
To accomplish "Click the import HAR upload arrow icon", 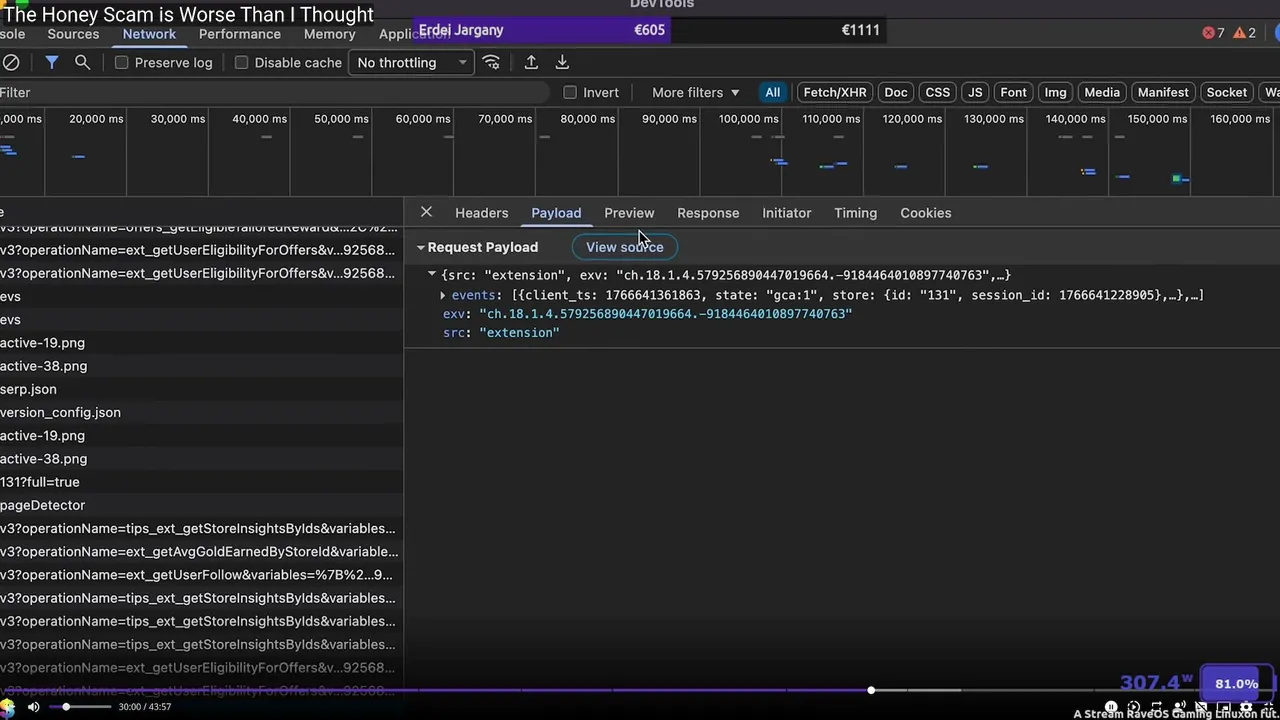I will tap(531, 62).
